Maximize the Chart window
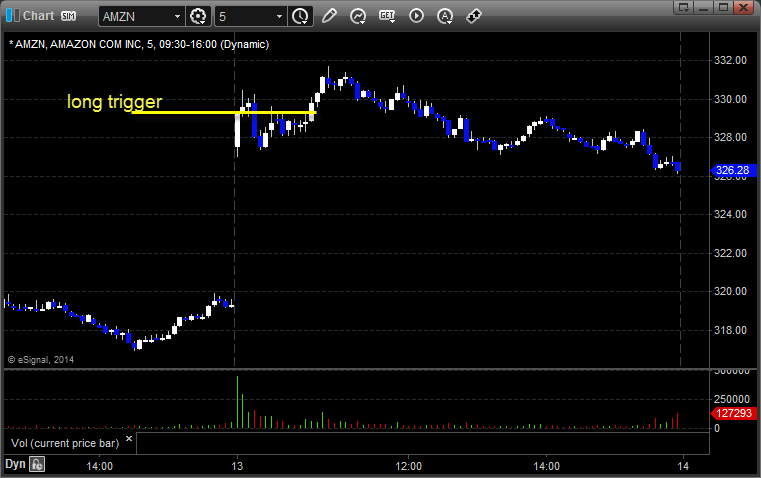761x478 pixels. pos(723,7)
